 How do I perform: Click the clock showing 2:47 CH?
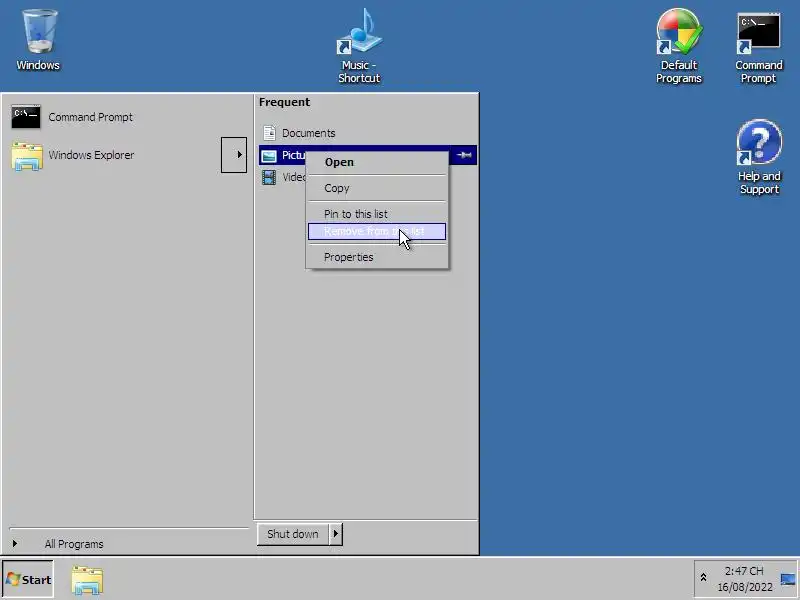(x=744, y=571)
